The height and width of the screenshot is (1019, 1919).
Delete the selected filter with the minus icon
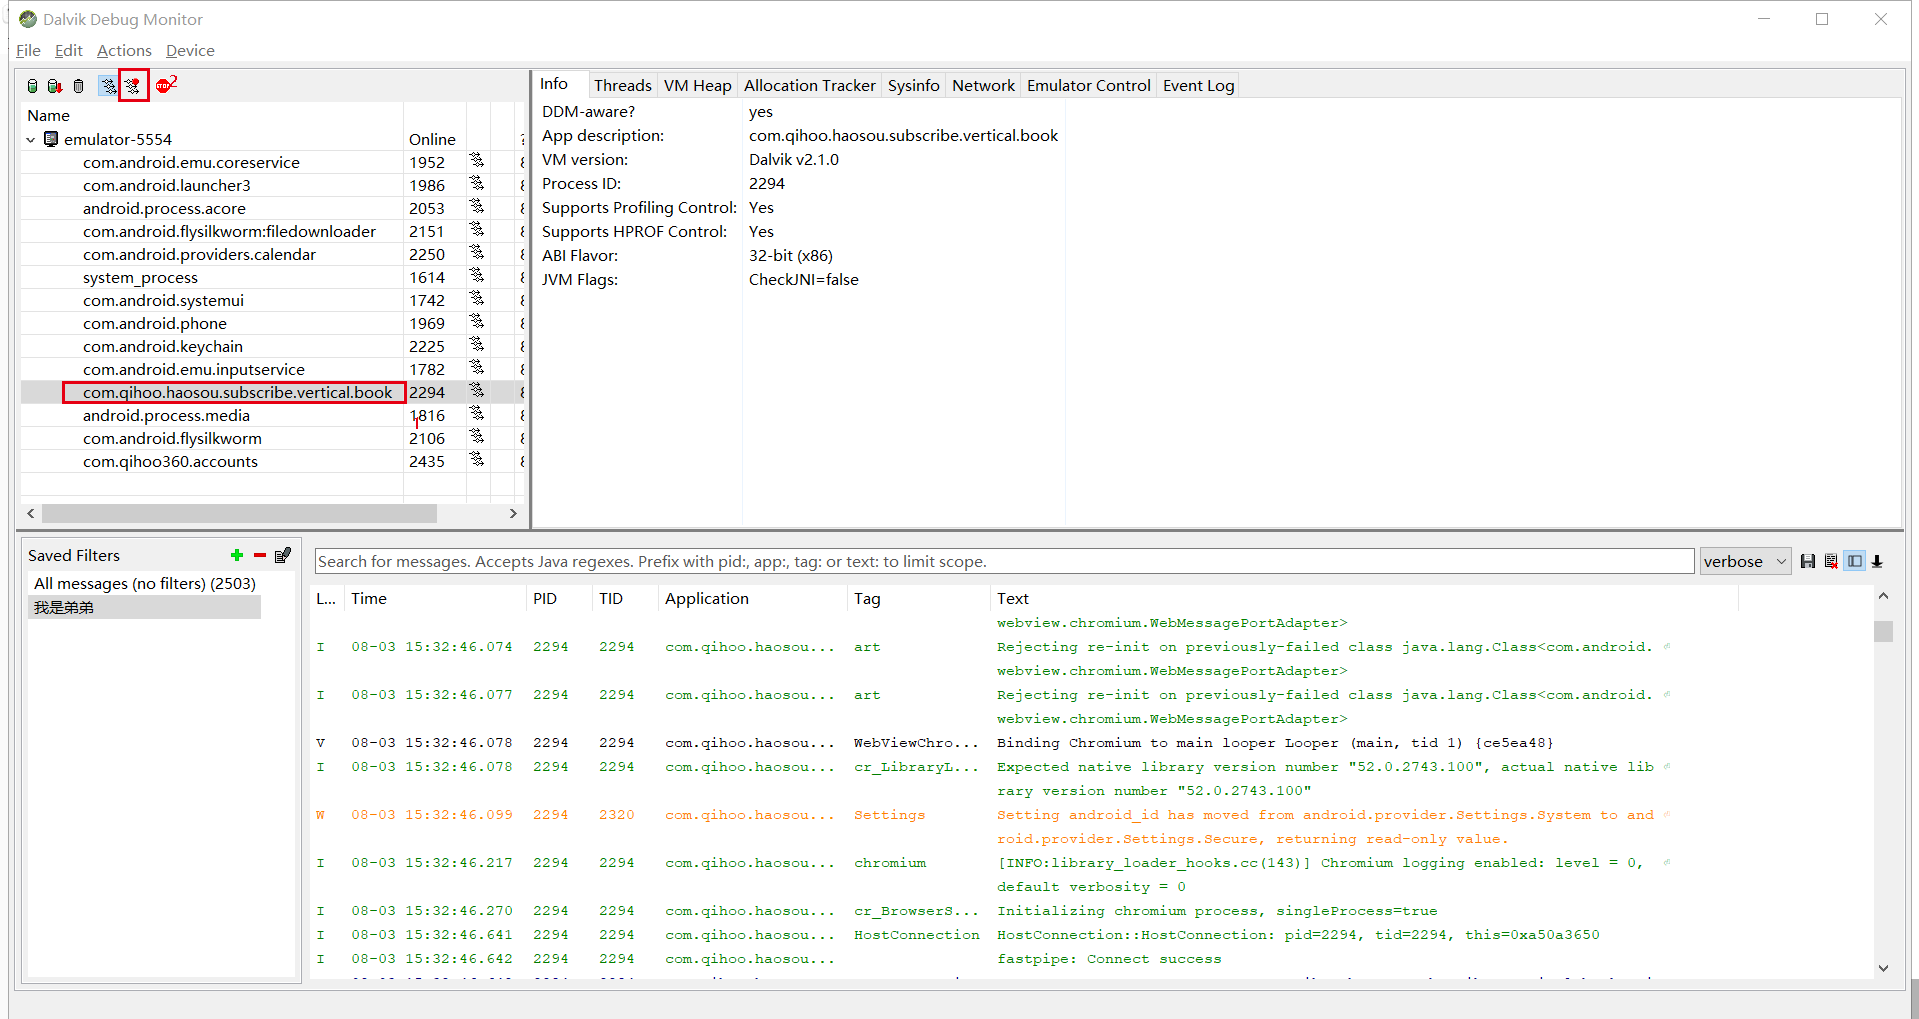click(260, 555)
